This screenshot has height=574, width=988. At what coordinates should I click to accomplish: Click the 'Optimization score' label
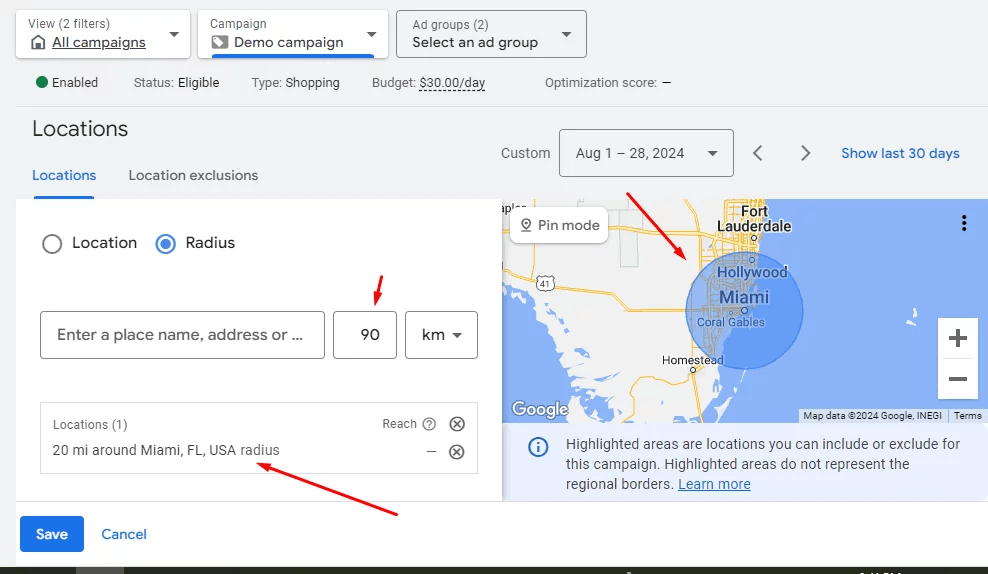point(600,83)
